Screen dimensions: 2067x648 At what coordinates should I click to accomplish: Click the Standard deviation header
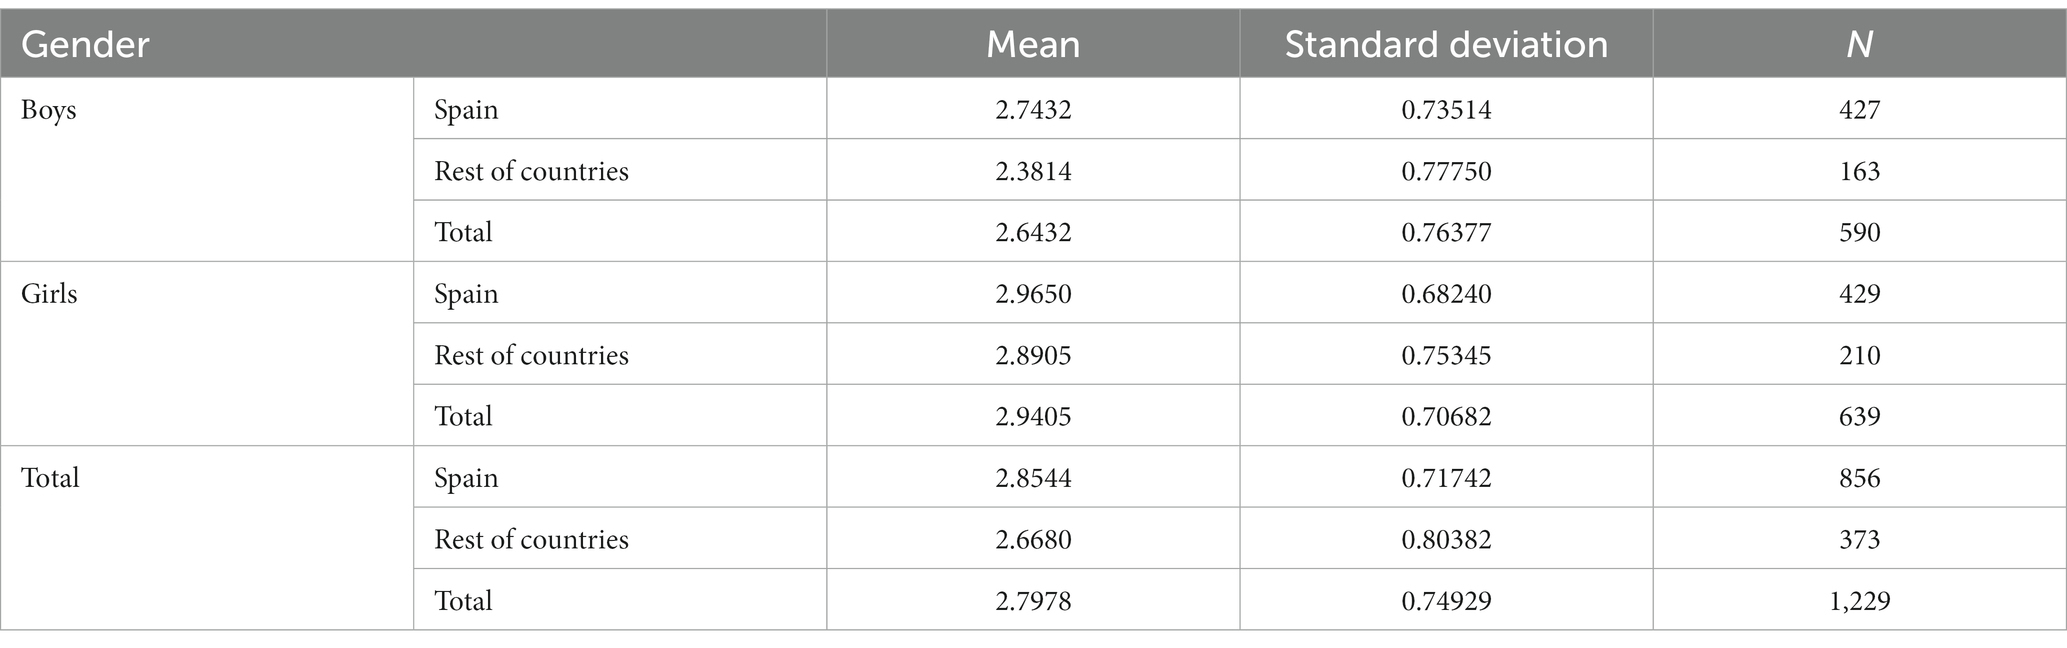[x=1446, y=45]
